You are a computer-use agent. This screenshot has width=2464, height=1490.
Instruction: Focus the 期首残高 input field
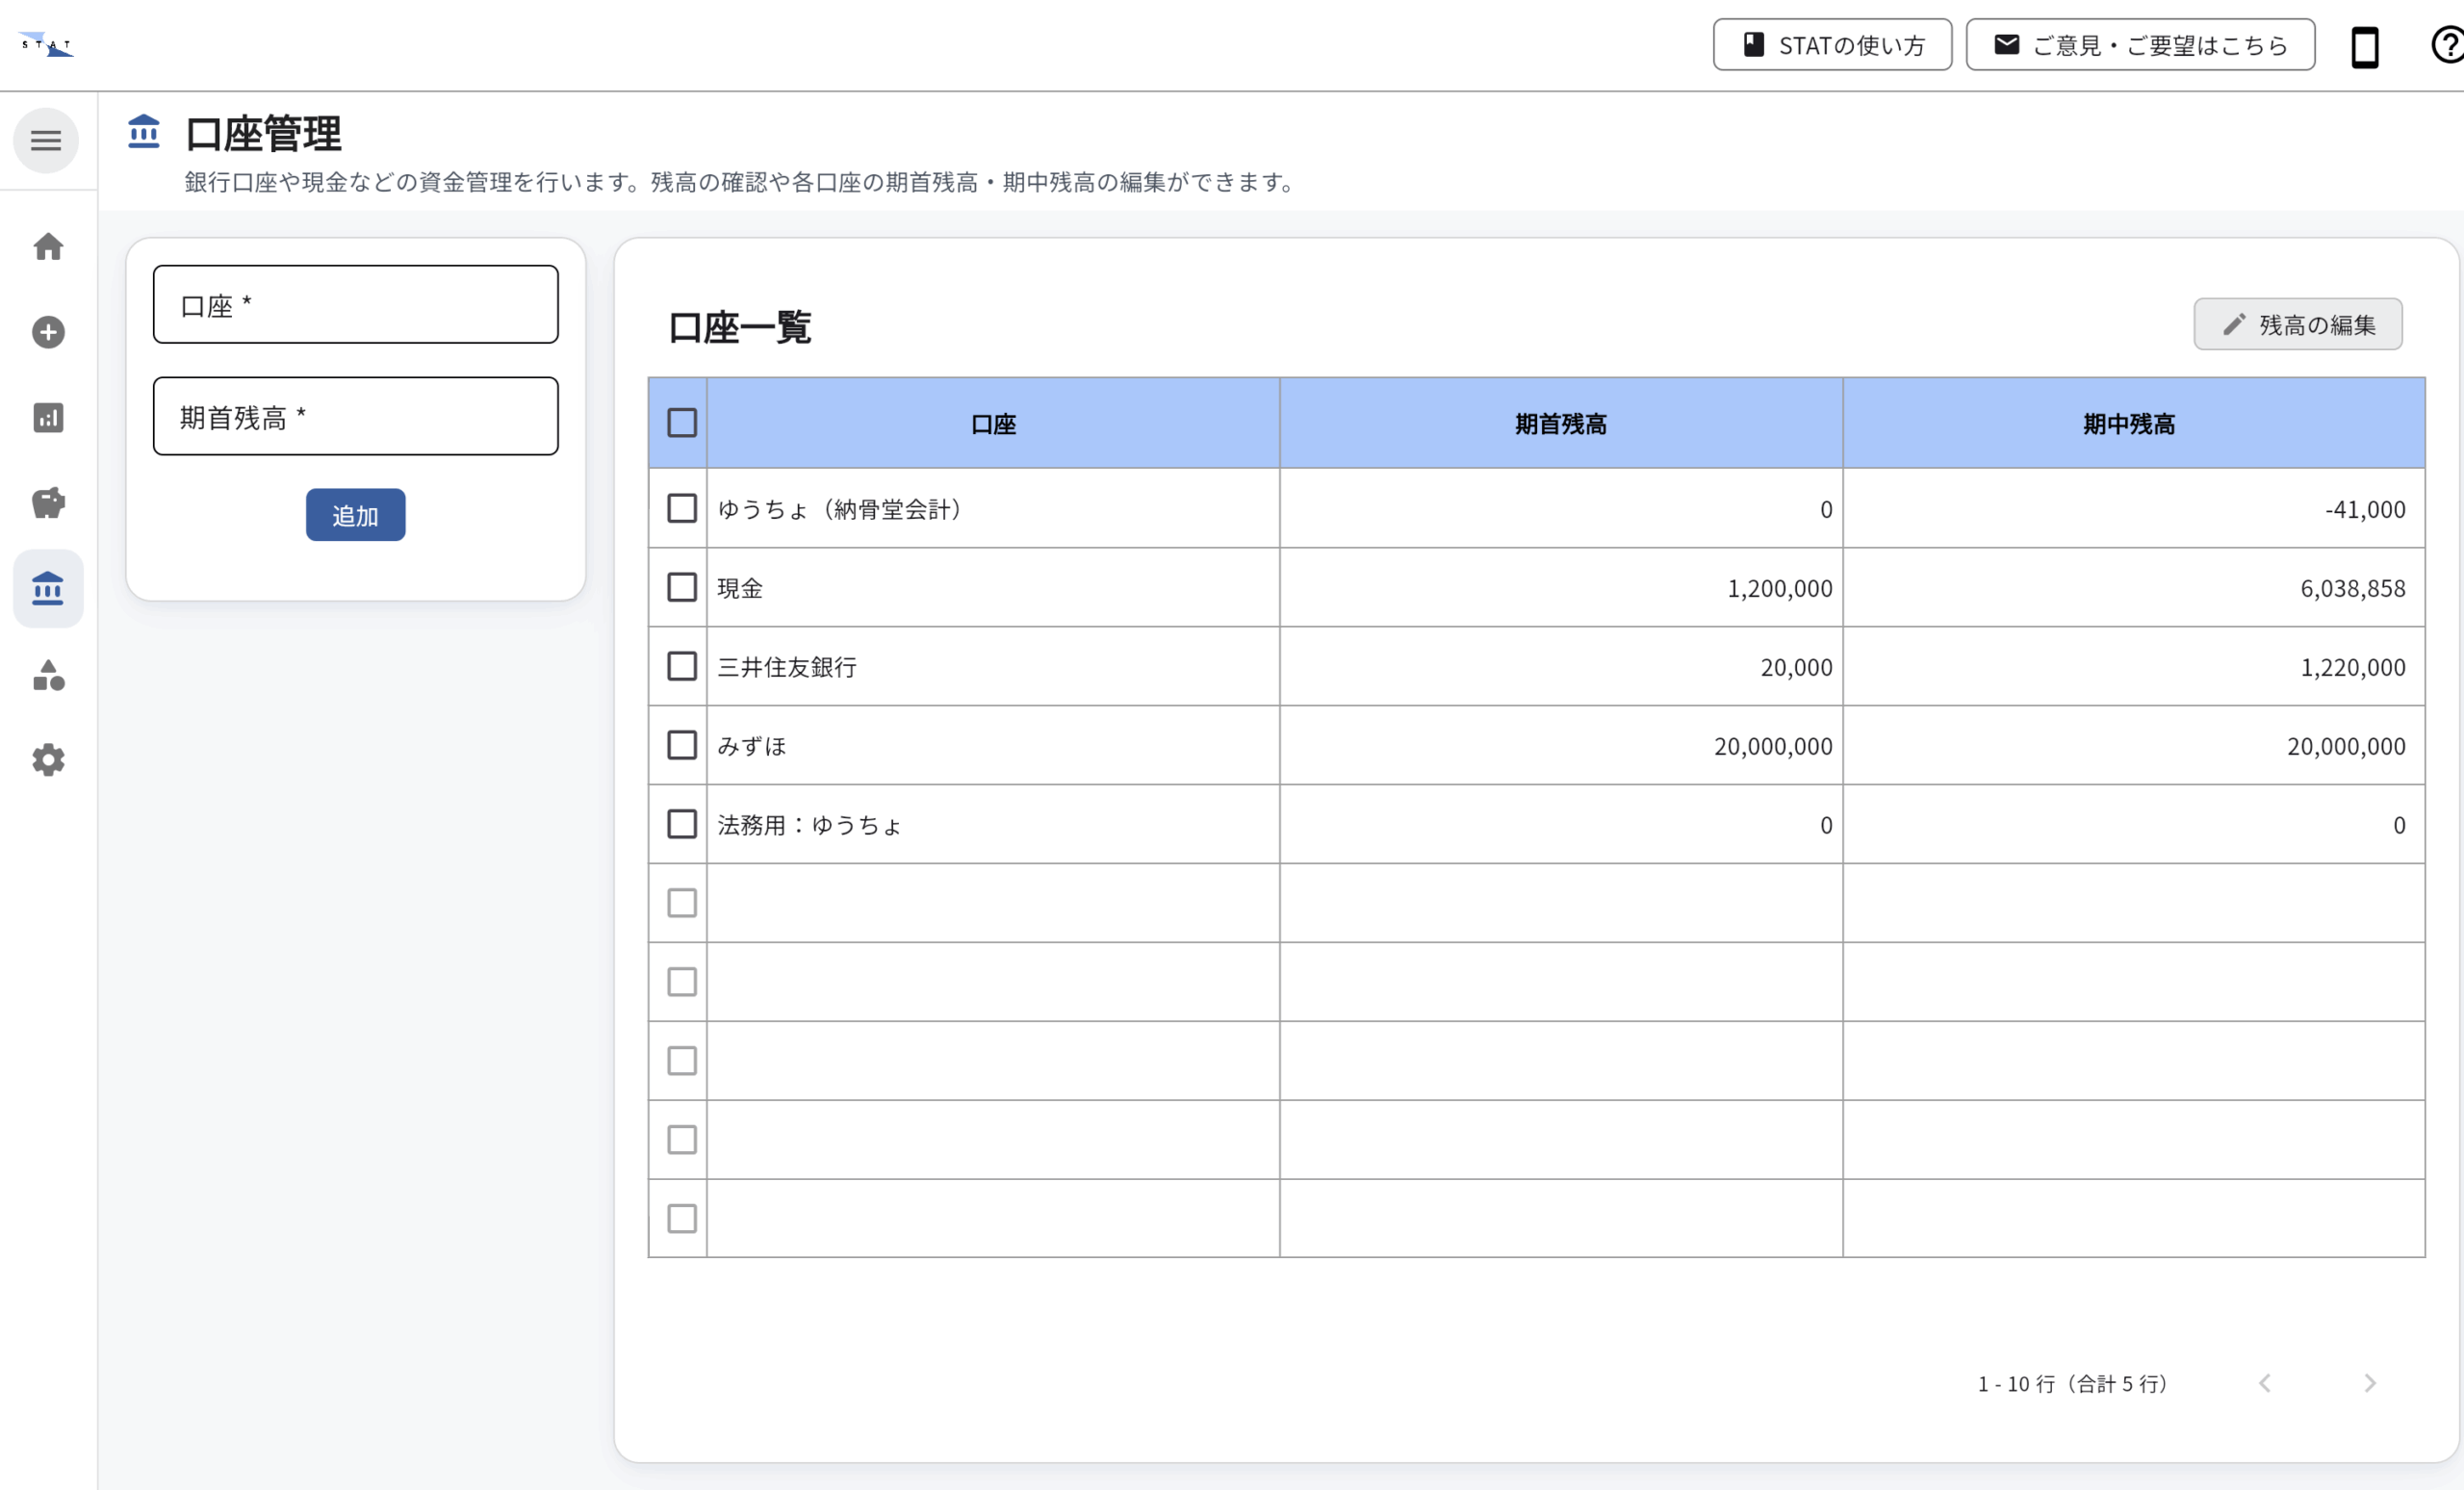pos(355,416)
